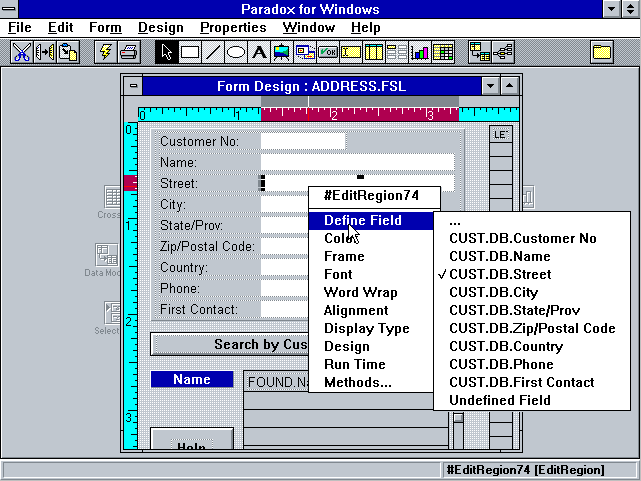
Task: Open the Form menu
Action: (105, 28)
